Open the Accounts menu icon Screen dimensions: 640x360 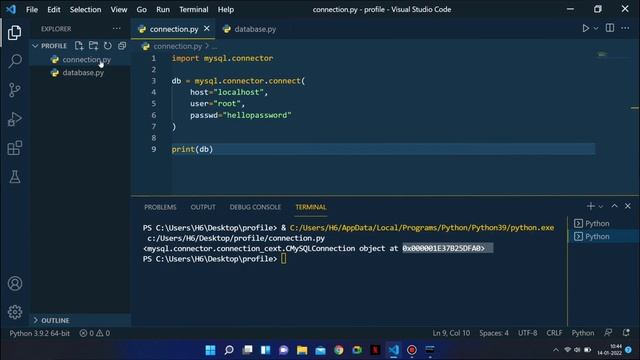click(x=15, y=283)
